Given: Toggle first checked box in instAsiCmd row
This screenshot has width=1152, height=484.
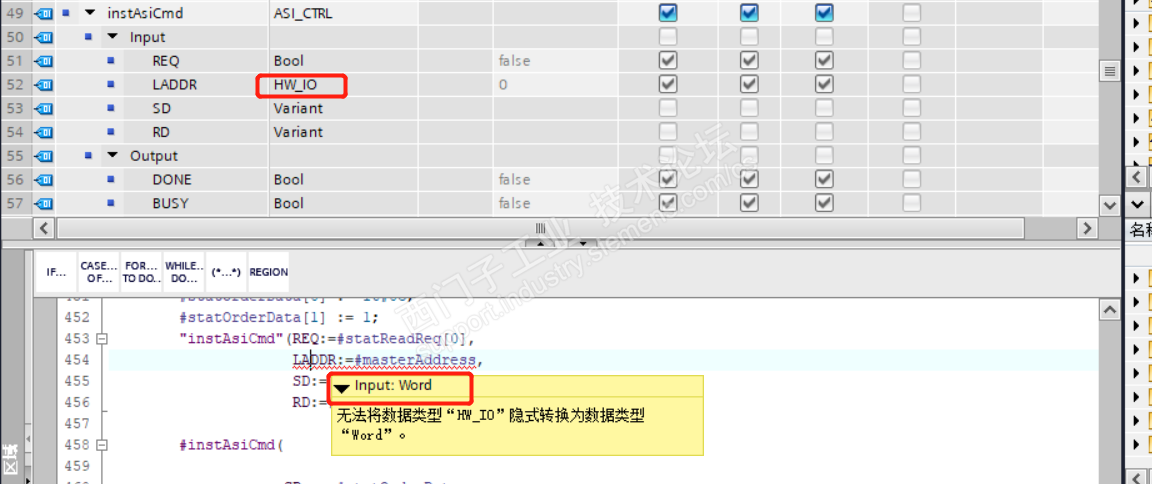Looking at the screenshot, I should point(668,12).
